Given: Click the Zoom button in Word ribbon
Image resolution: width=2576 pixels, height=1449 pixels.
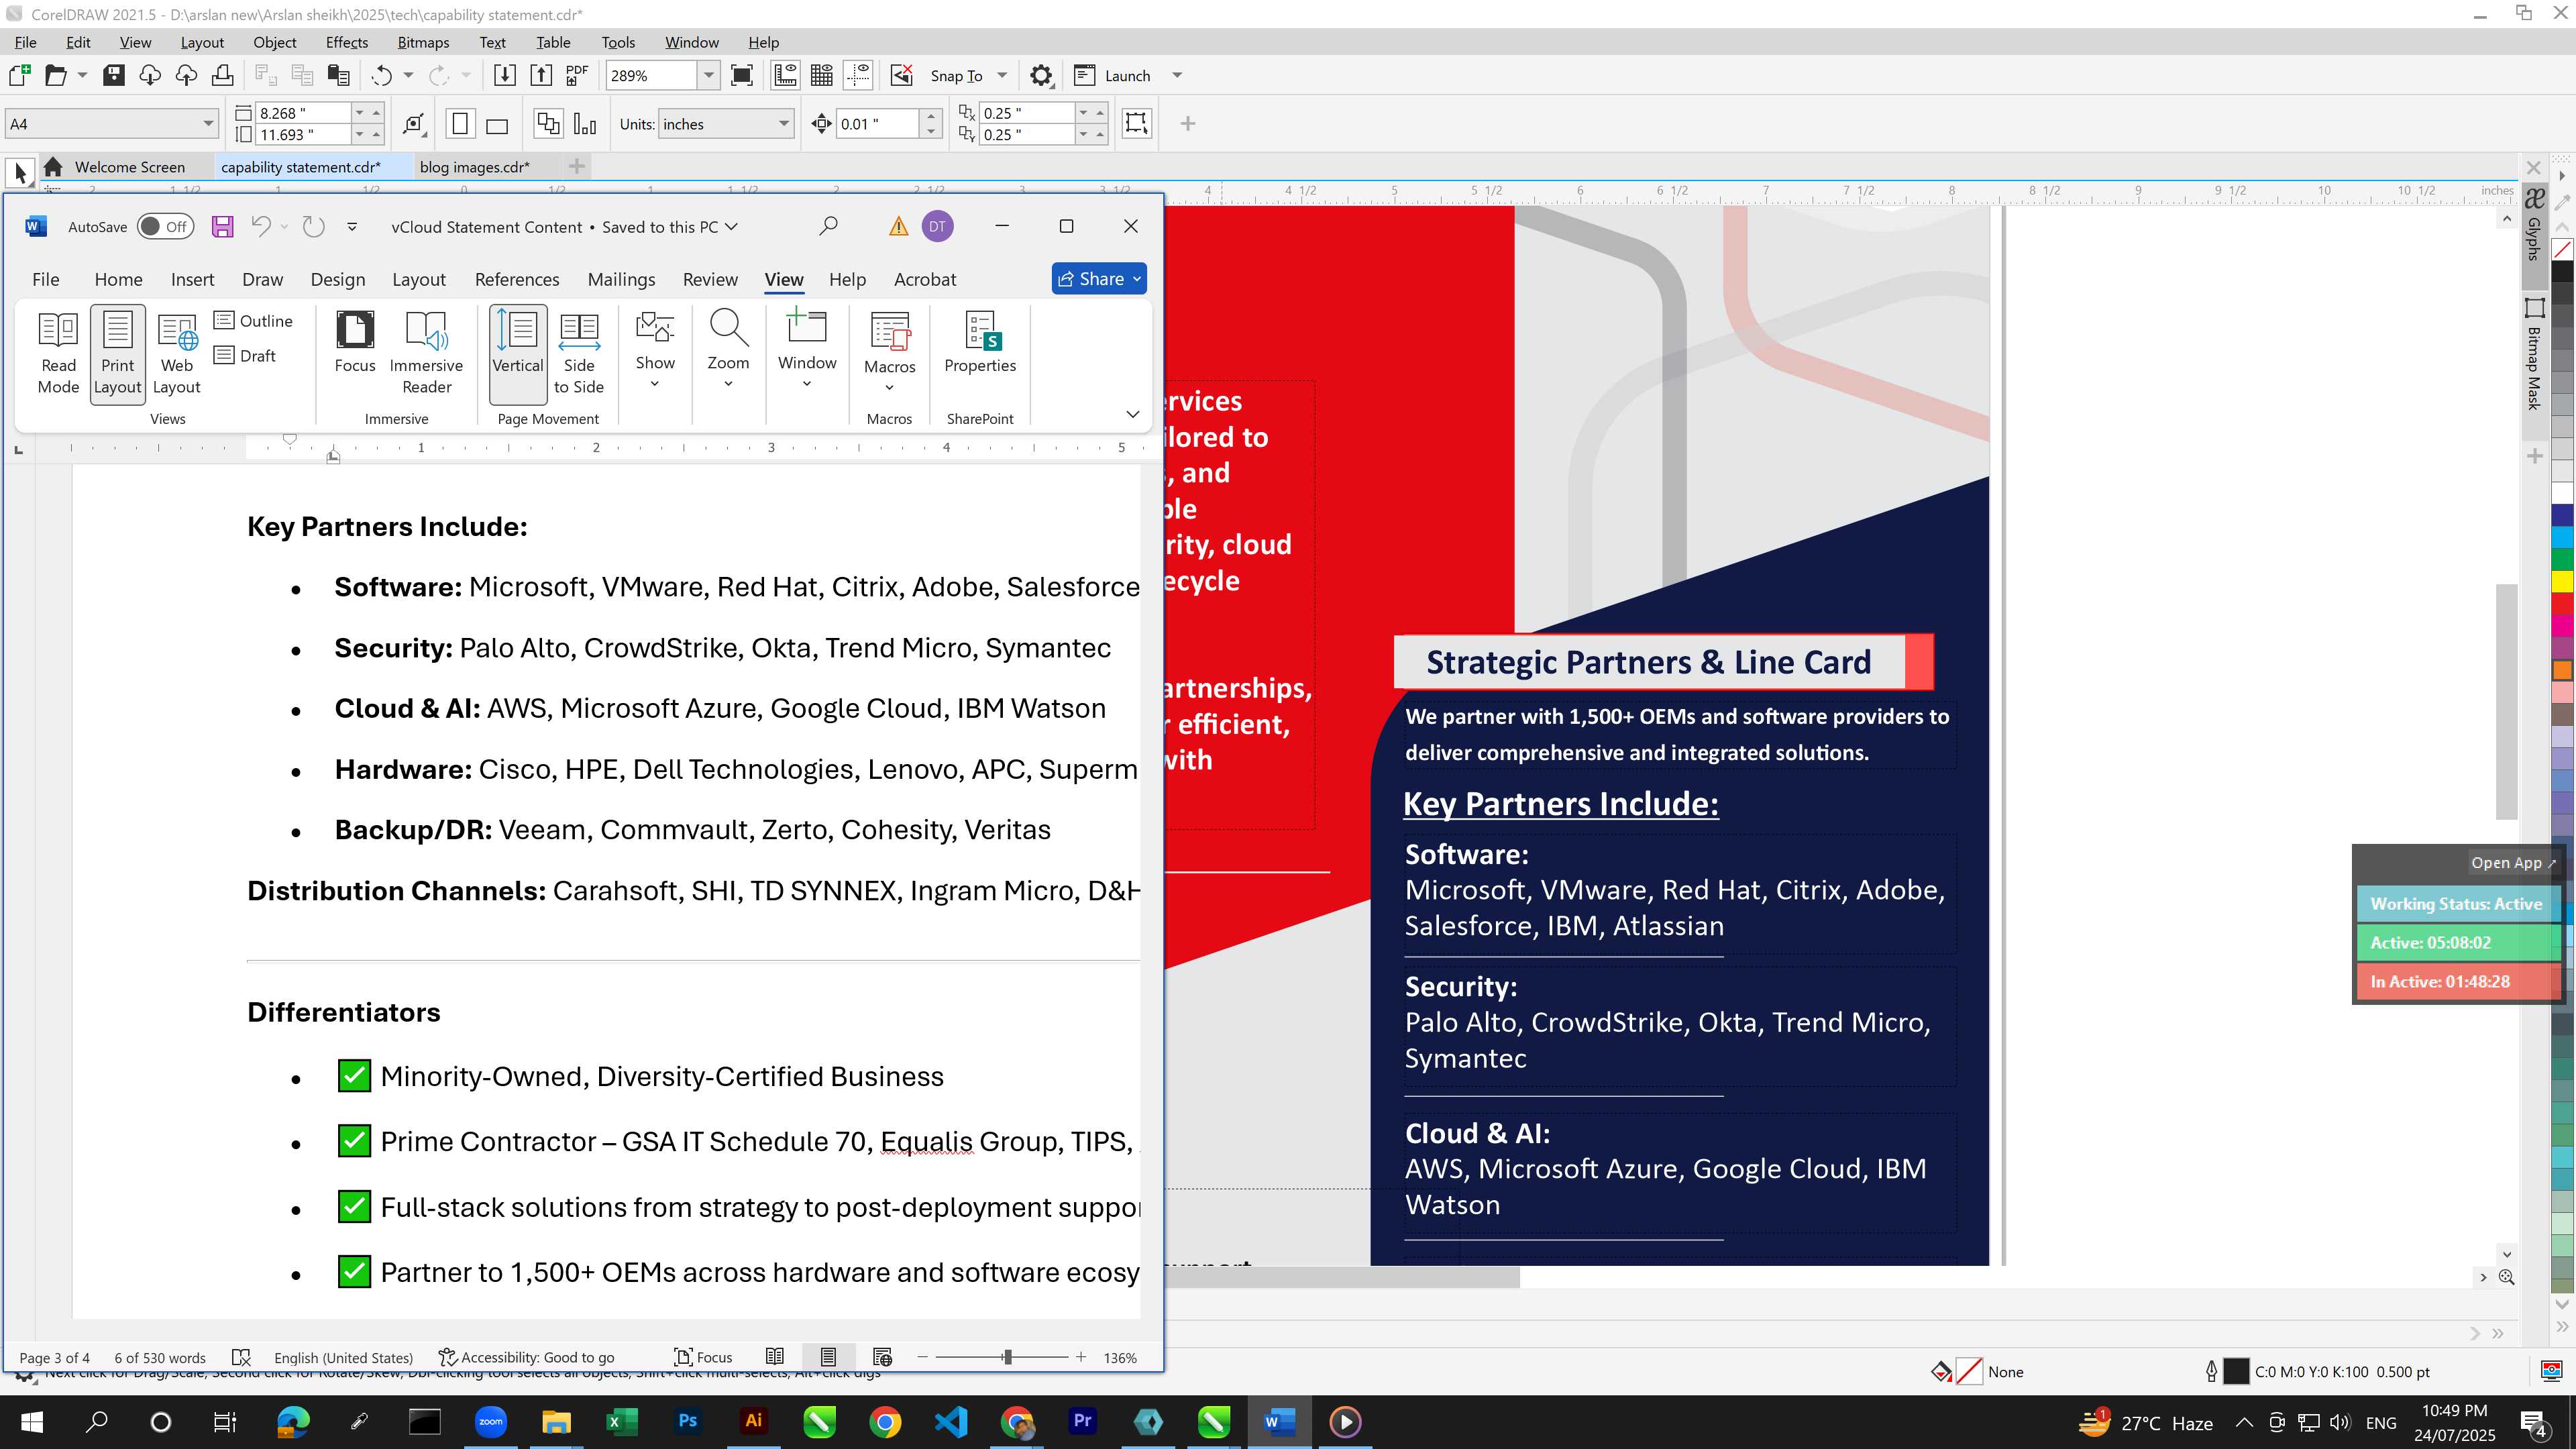Looking at the screenshot, I should pos(728,348).
